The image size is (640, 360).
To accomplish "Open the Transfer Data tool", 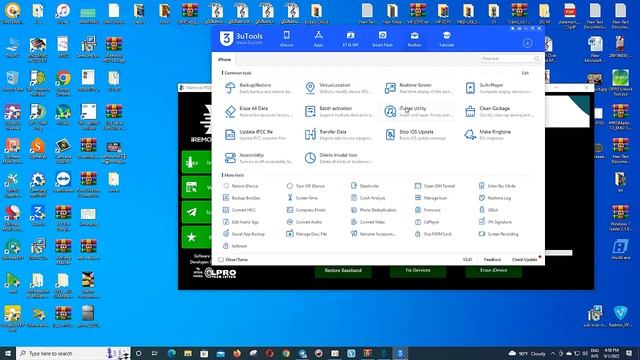I will 338,134.
